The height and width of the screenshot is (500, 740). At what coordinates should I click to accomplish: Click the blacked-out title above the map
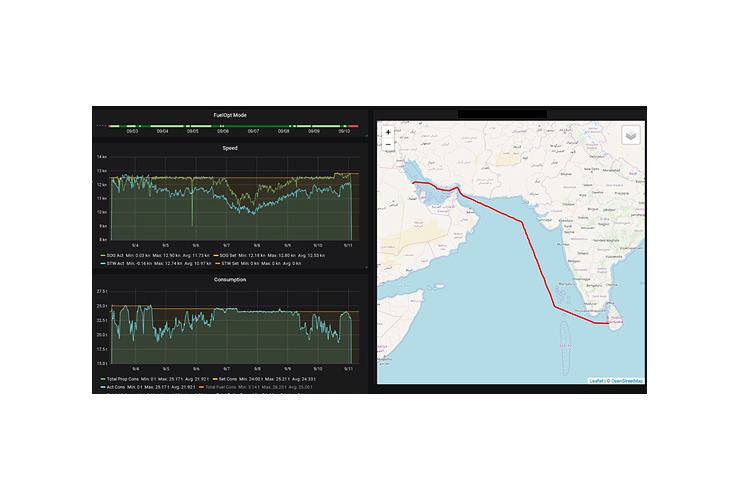pos(501,114)
